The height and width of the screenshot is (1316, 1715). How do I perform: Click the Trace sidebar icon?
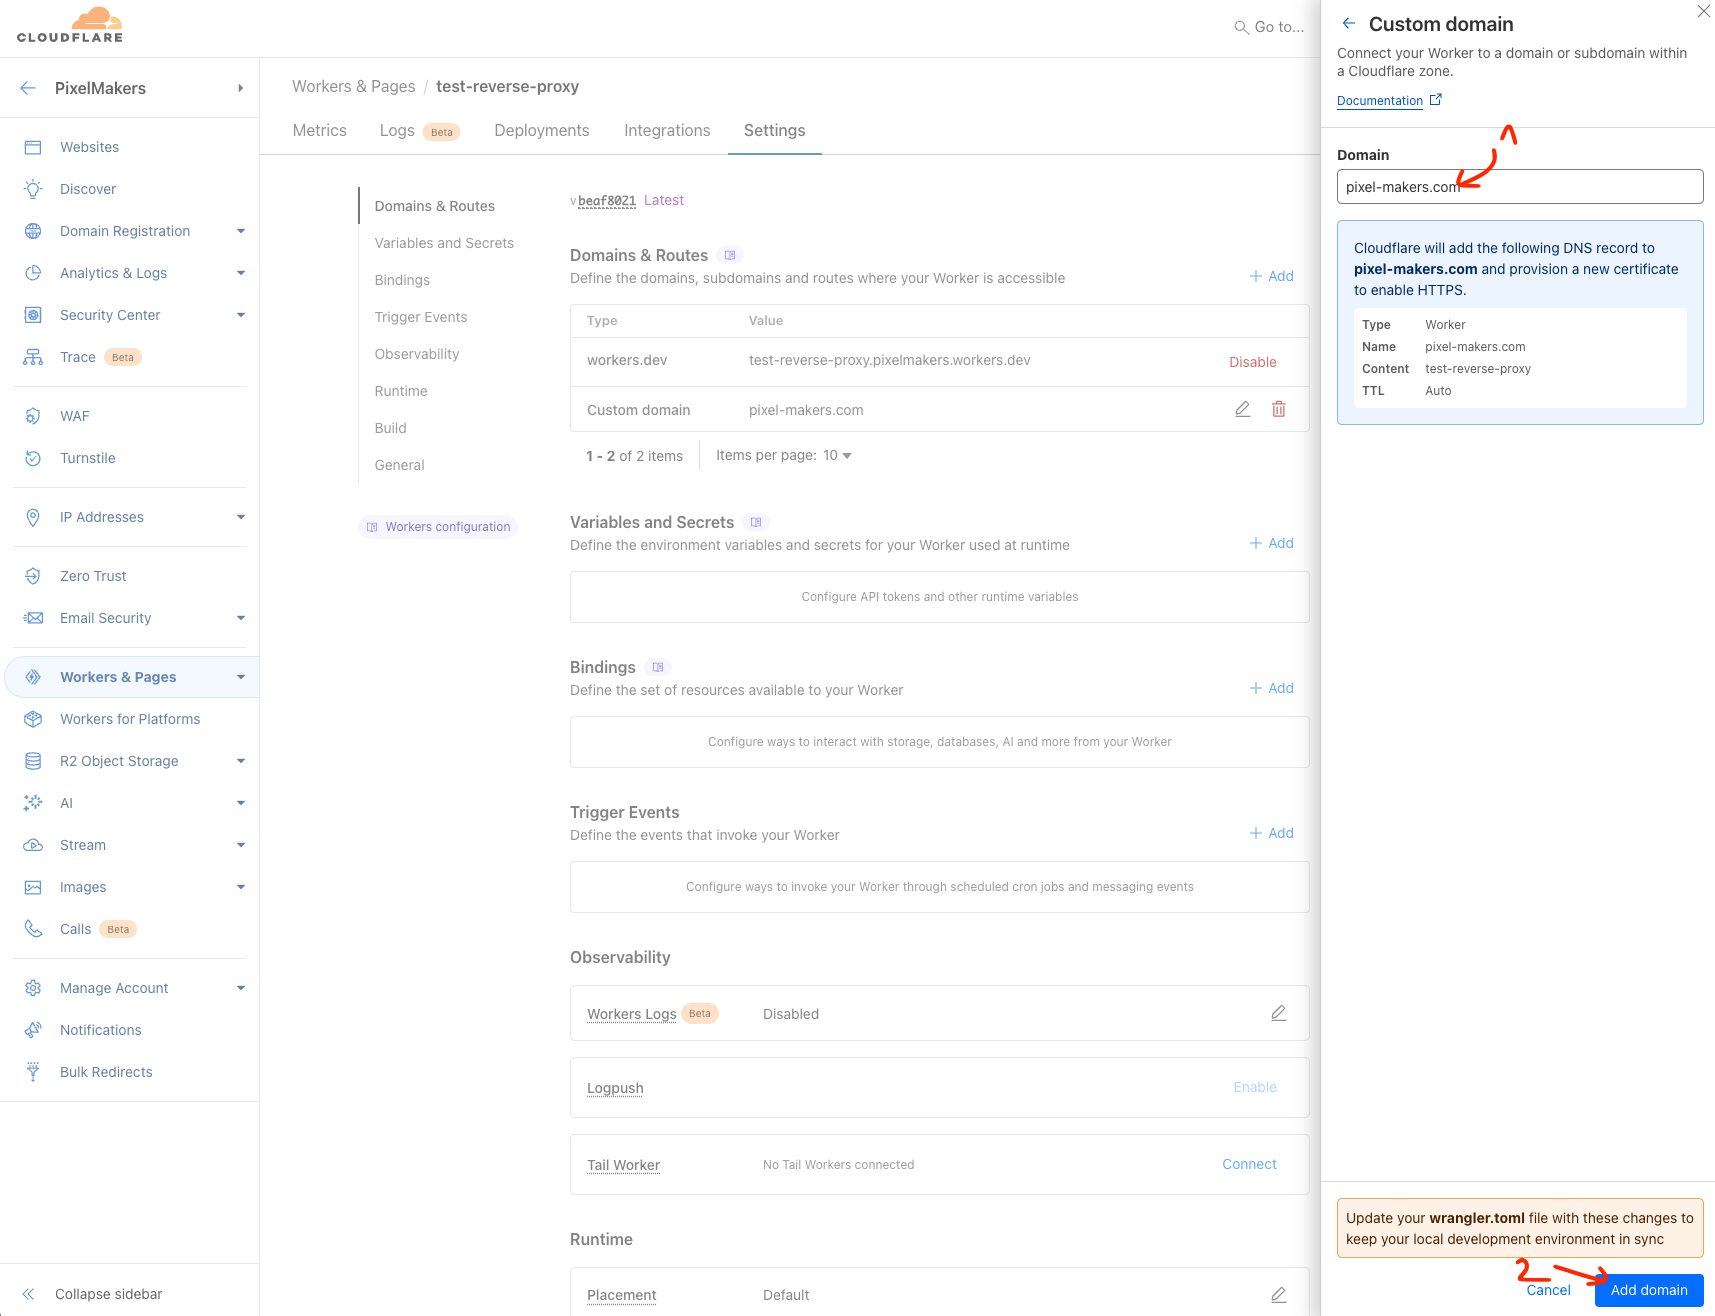[x=33, y=357]
